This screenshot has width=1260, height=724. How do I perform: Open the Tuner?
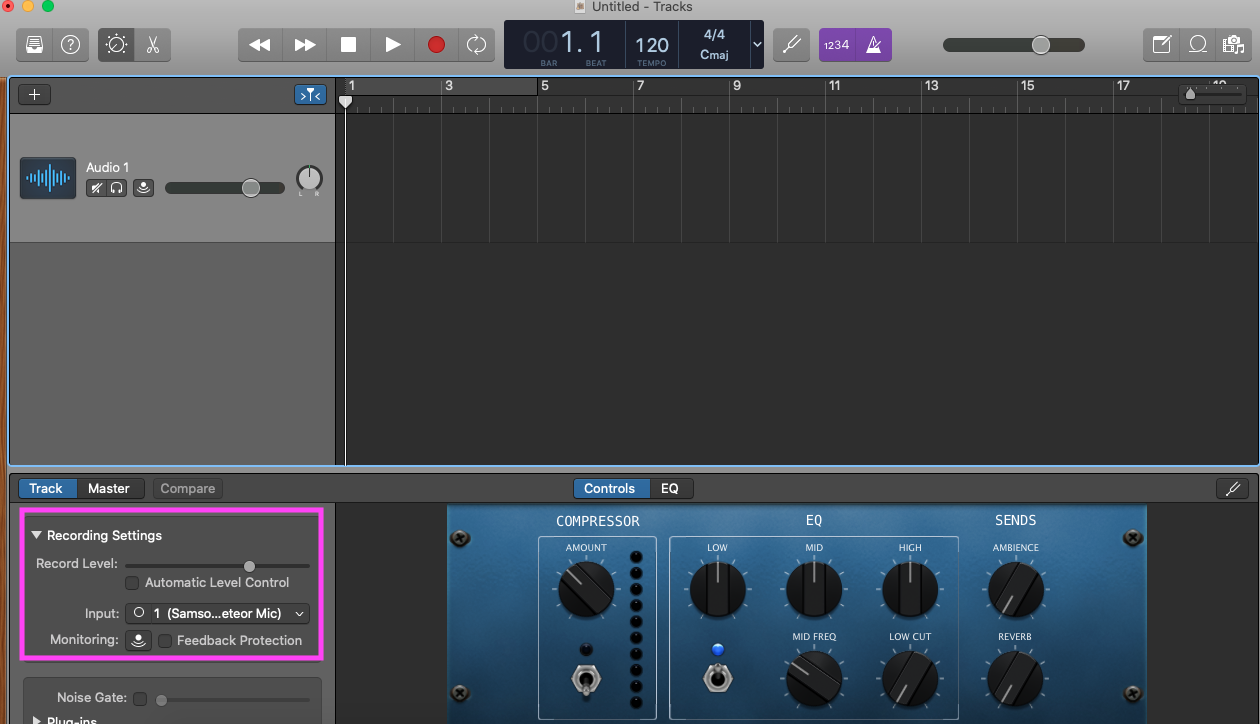[791, 45]
